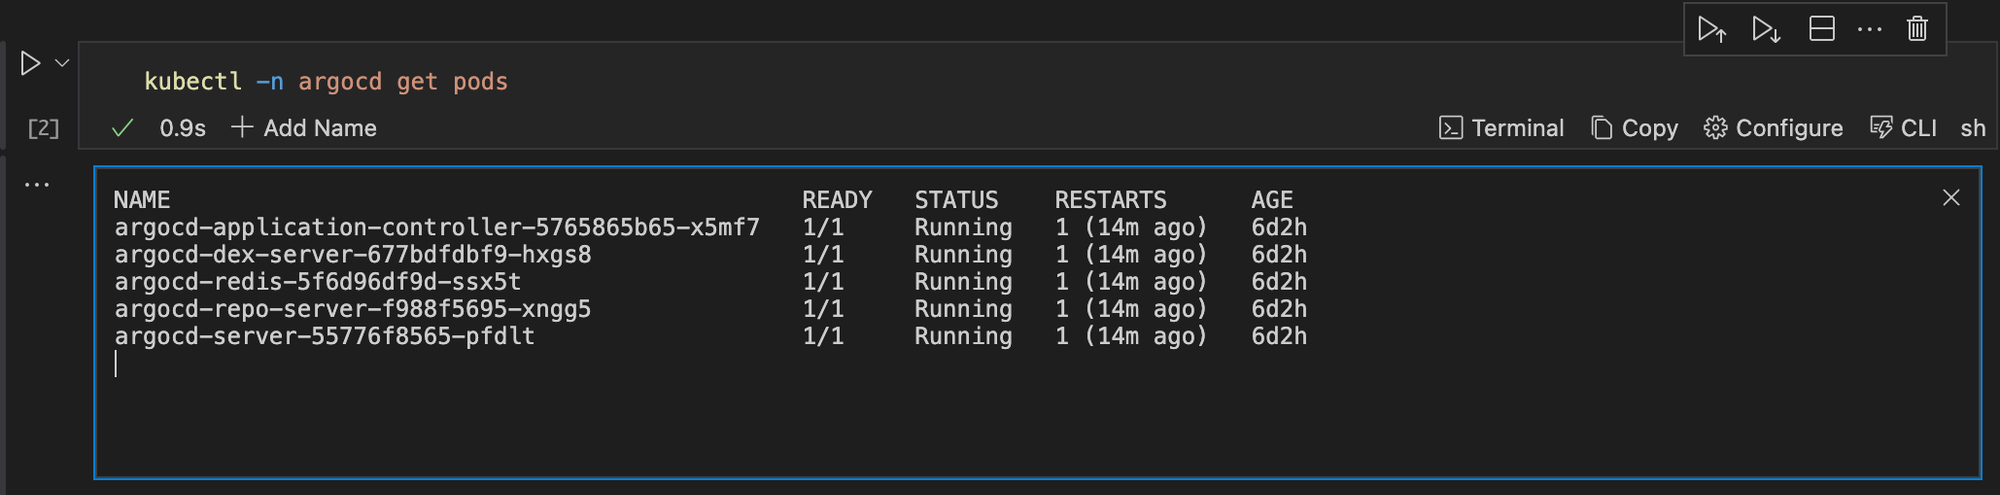Click Add Name to label the cell

(304, 128)
